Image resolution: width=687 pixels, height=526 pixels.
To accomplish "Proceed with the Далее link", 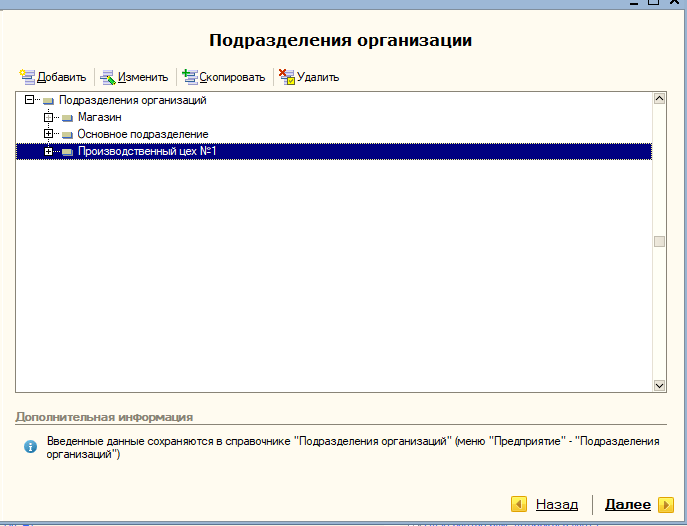I will pyautogui.click(x=627, y=505).
